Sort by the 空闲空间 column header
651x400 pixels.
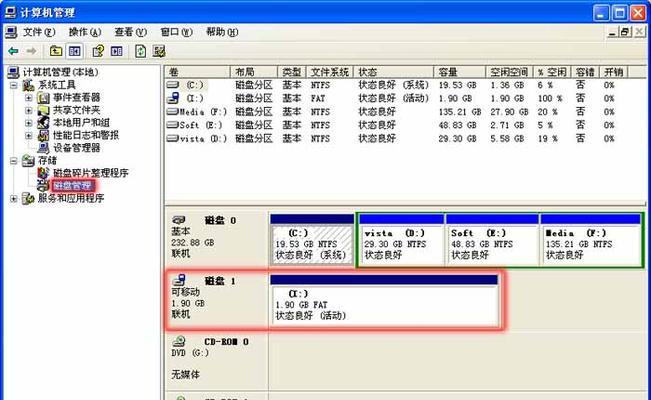(509, 72)
